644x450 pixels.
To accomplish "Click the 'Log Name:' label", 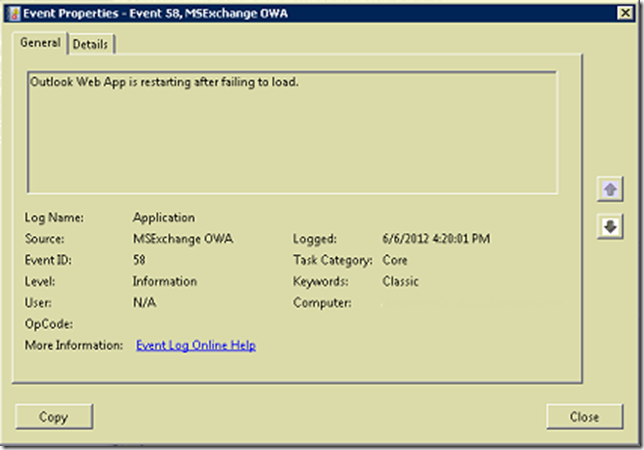I will [54, 218].
